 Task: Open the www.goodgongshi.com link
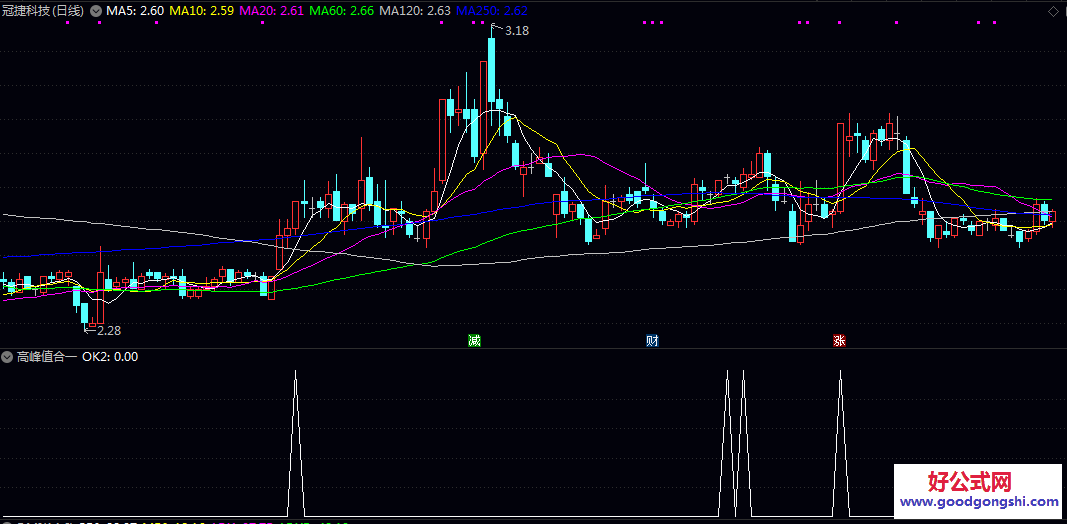click(x=979, y=504)
